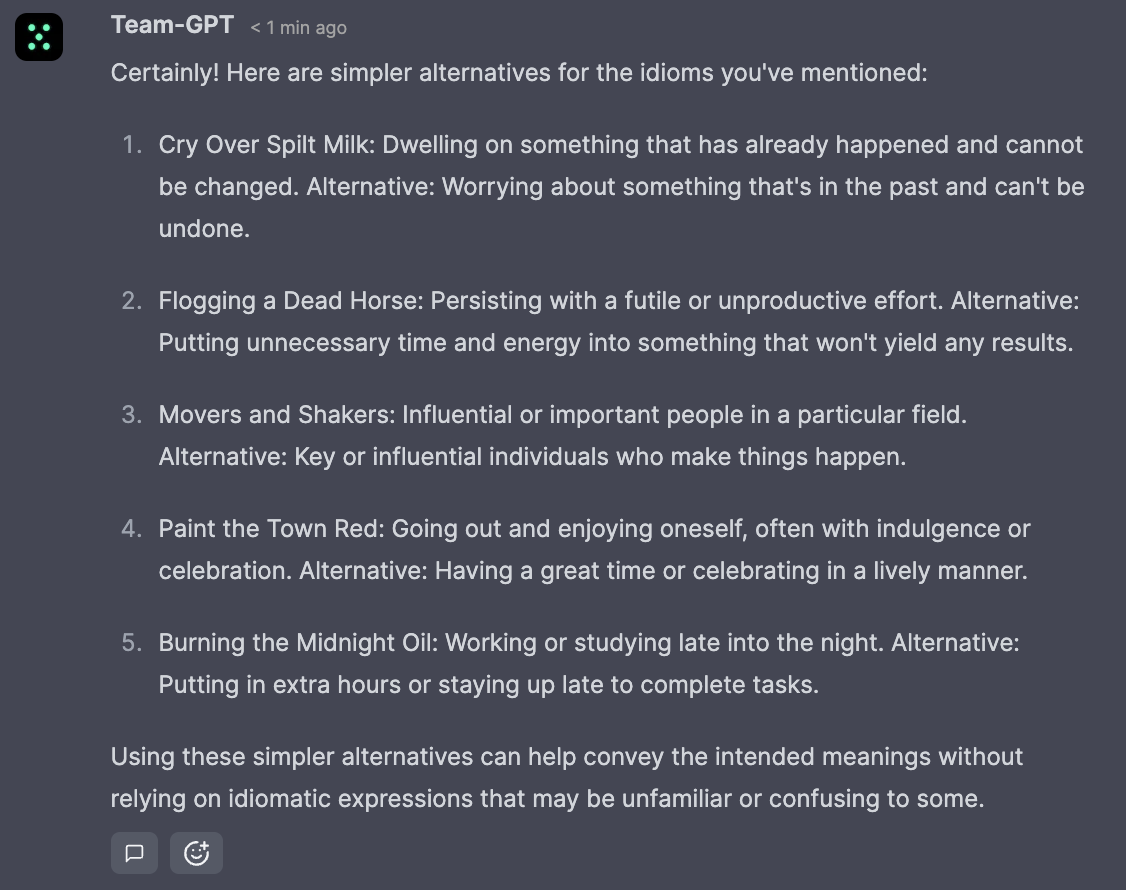The height and width of the screenshot is (890, 1126).
Task: Click the Team-GPT avatar icon
Action: coord(39,38)
